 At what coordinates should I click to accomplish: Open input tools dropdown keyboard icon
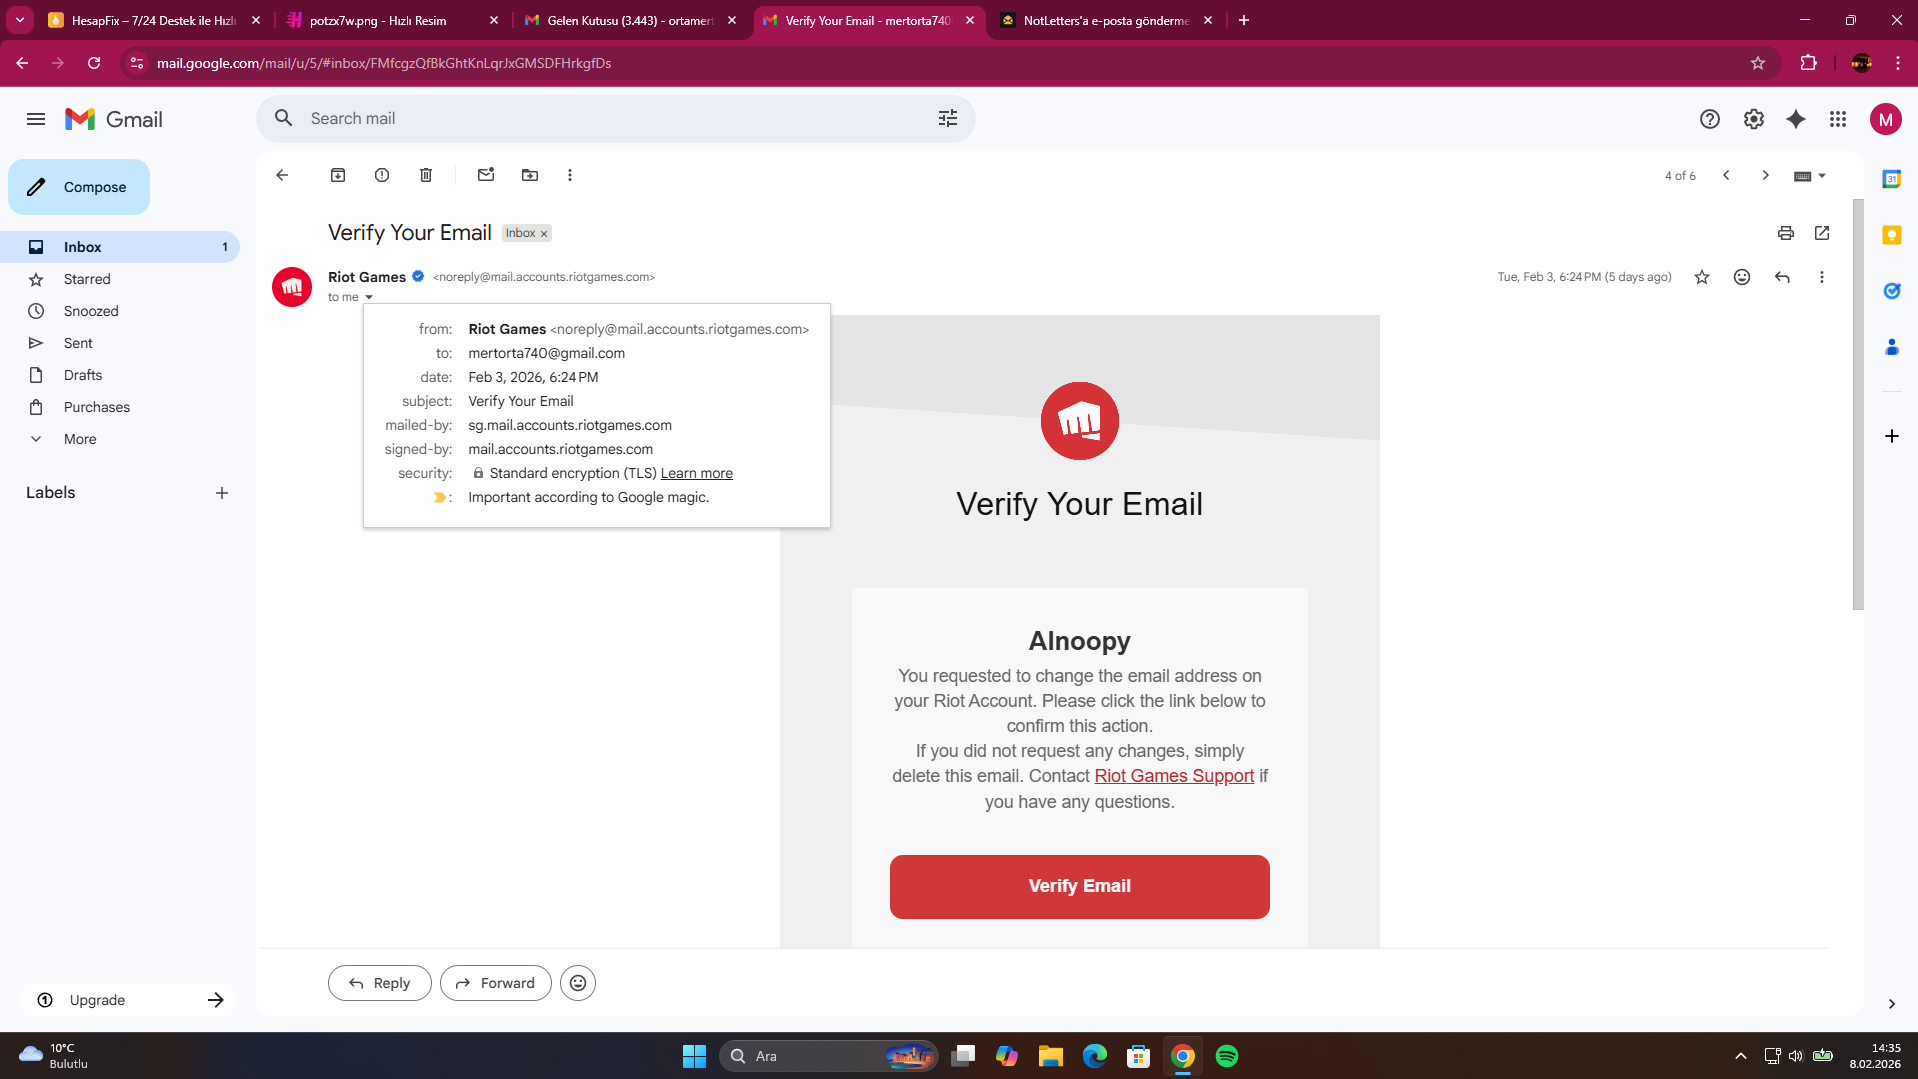(1810, 176)
